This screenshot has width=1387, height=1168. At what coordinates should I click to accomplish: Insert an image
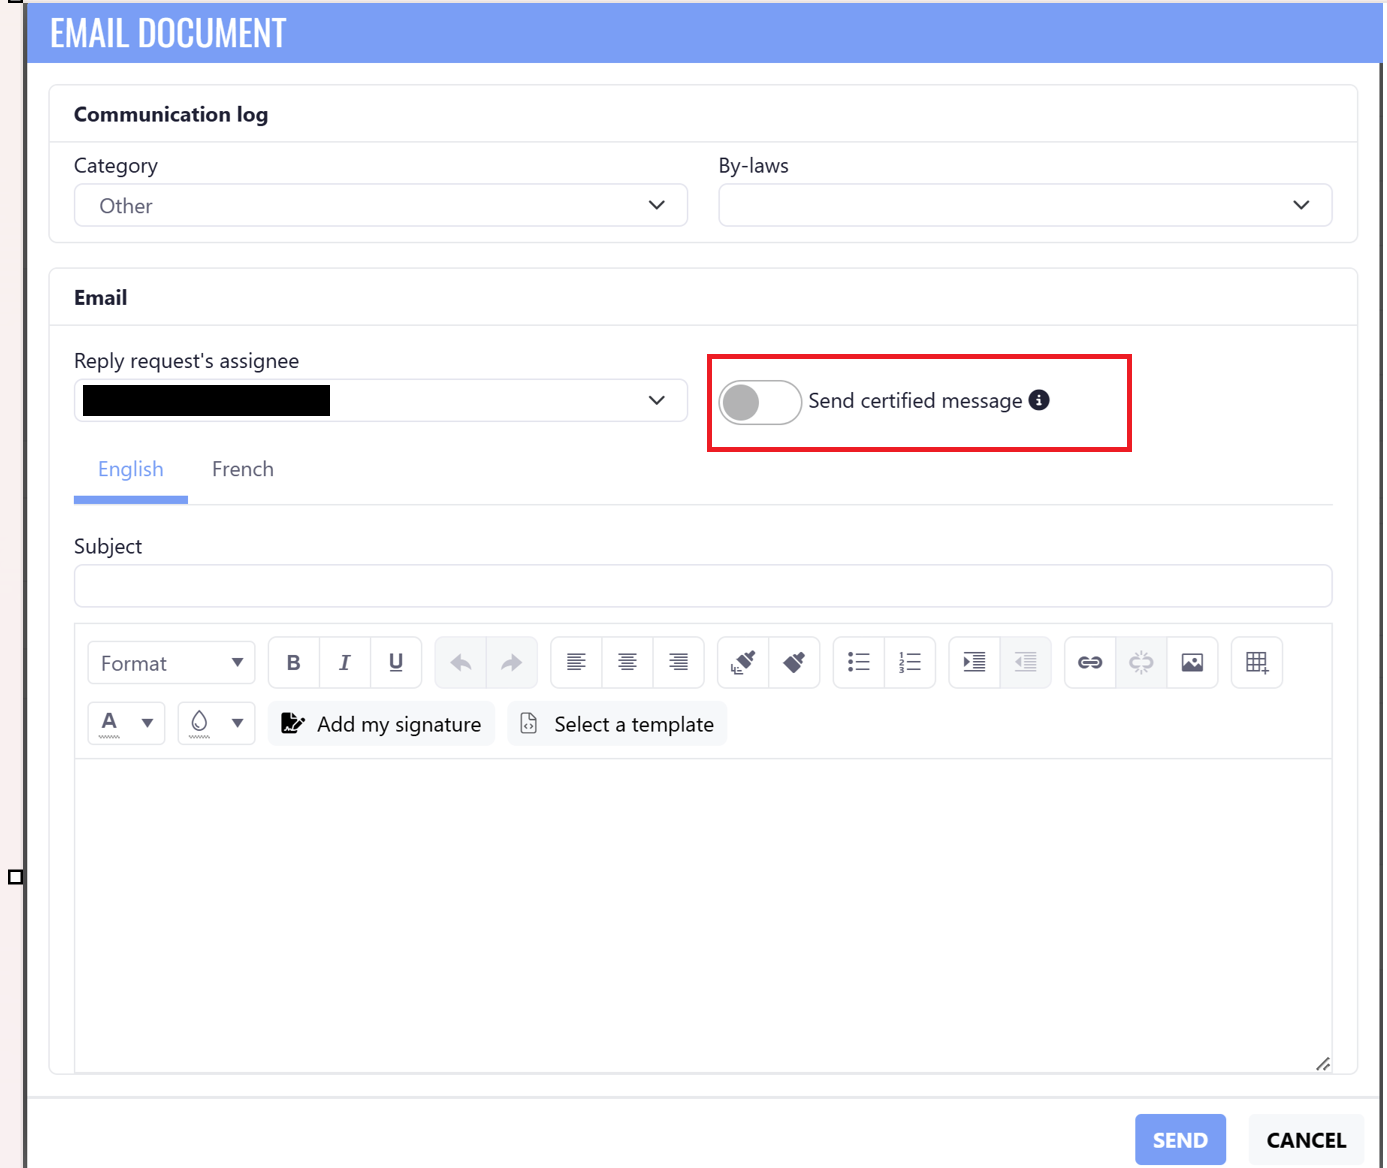tap(1192, 662)
